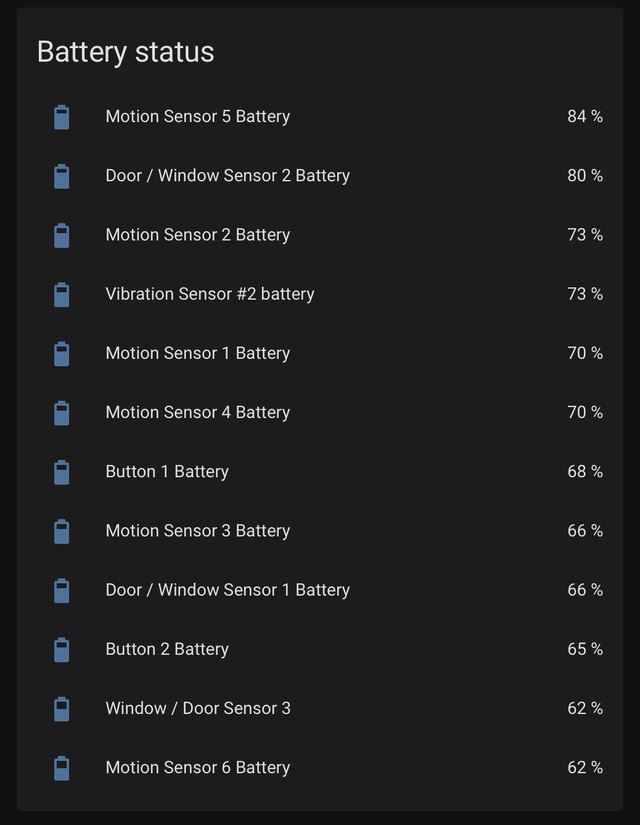
Task: Click the Button 1 Battery icon
Action: coord(61,471)
